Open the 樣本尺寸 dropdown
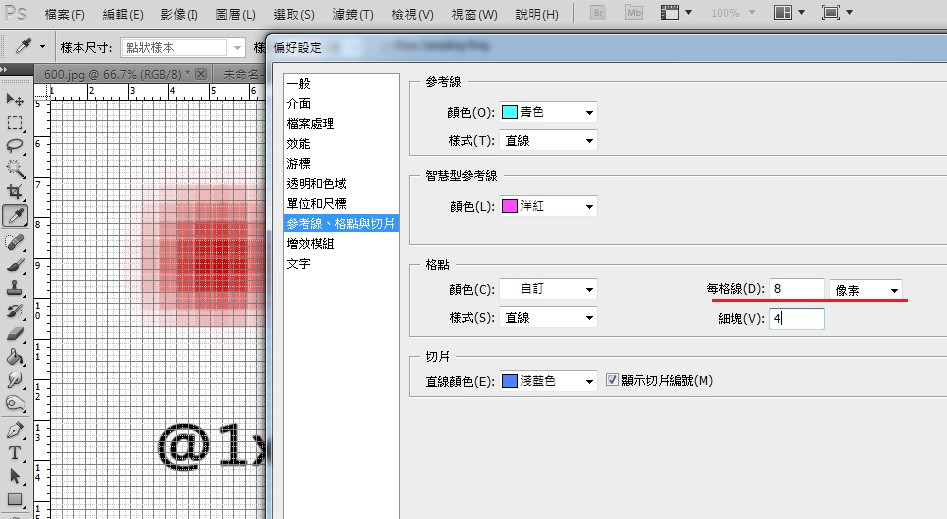 point(183,47)
